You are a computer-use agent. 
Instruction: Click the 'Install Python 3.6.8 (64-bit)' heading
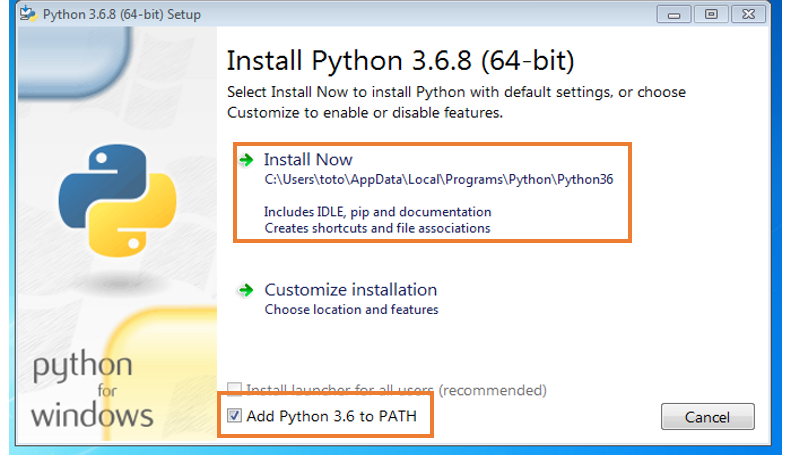401,61
